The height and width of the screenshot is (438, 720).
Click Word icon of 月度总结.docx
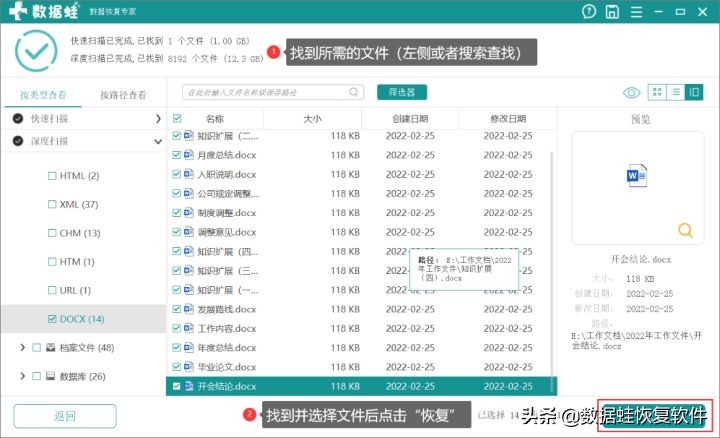coord(189,155)
